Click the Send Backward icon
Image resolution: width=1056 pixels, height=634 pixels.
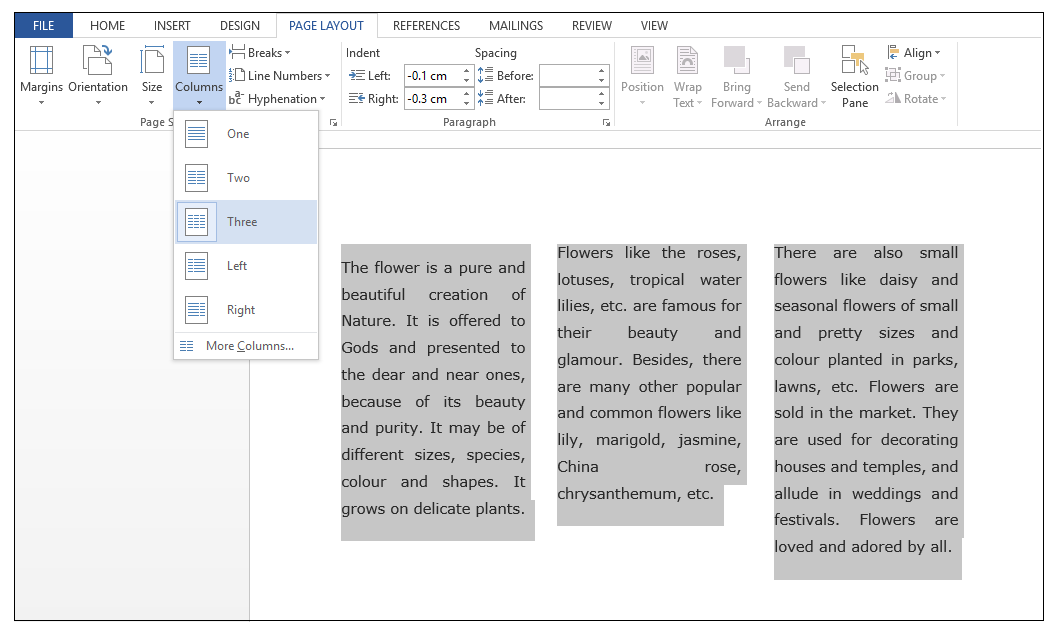click(x=797, y=61)
